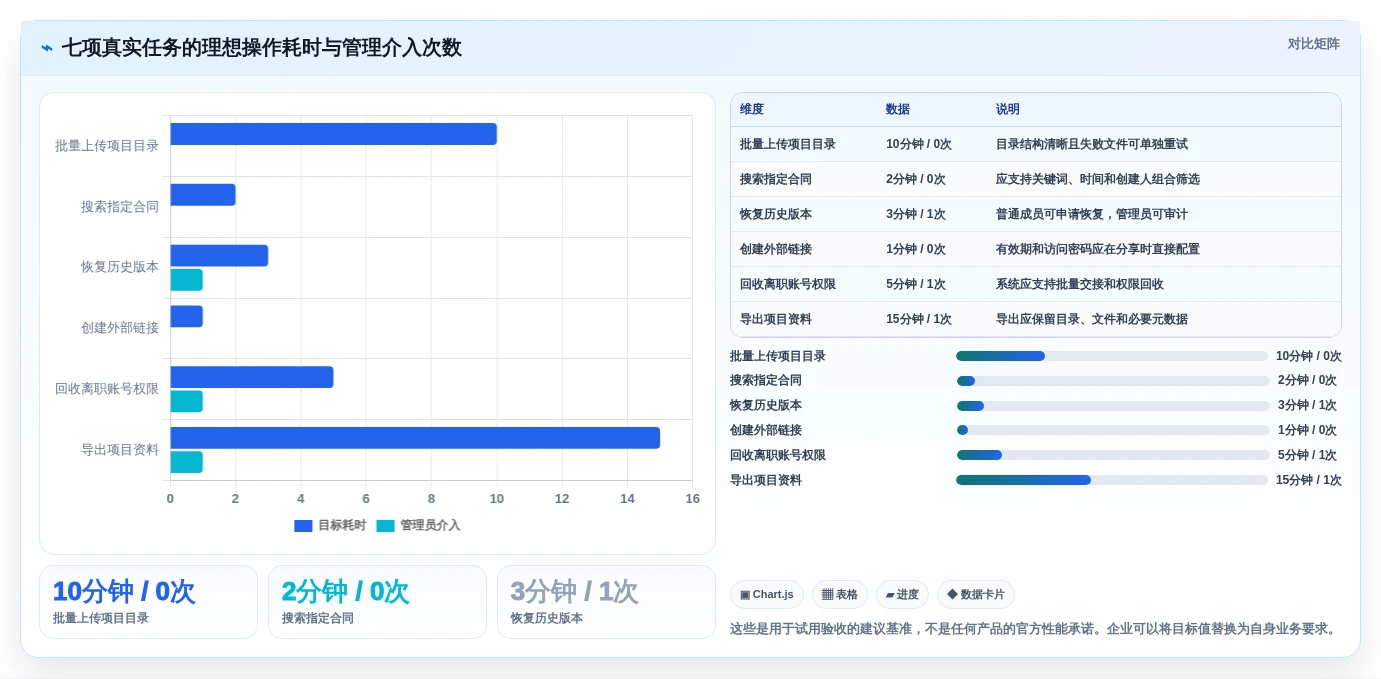The width and height of the screenshot is (1381, 679).
Task: Click the lightning icon beside the title
Action: coord(47,48)
